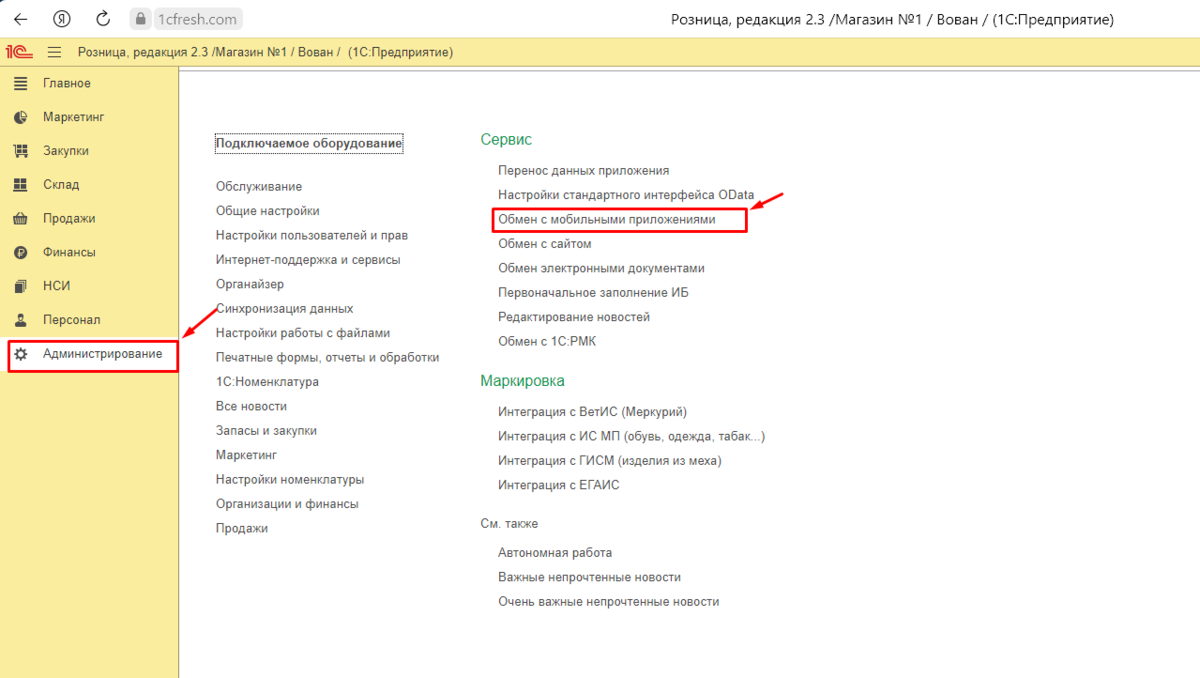
Task: Click the Администрирование gear icon
Action: click(x=21, y=354)
